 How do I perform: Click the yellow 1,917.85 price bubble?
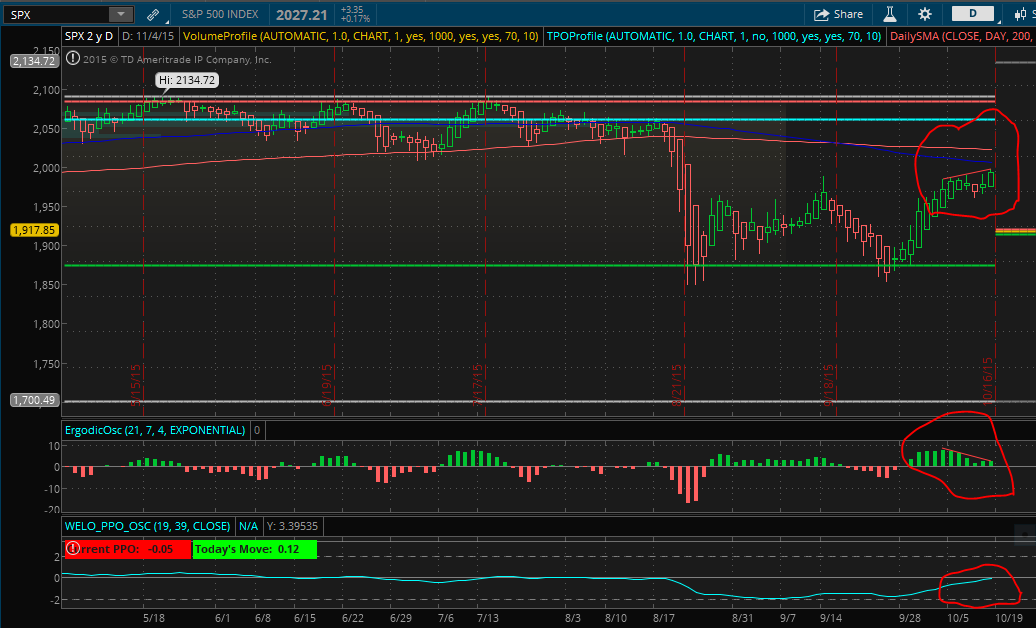[x=34, y=230]
